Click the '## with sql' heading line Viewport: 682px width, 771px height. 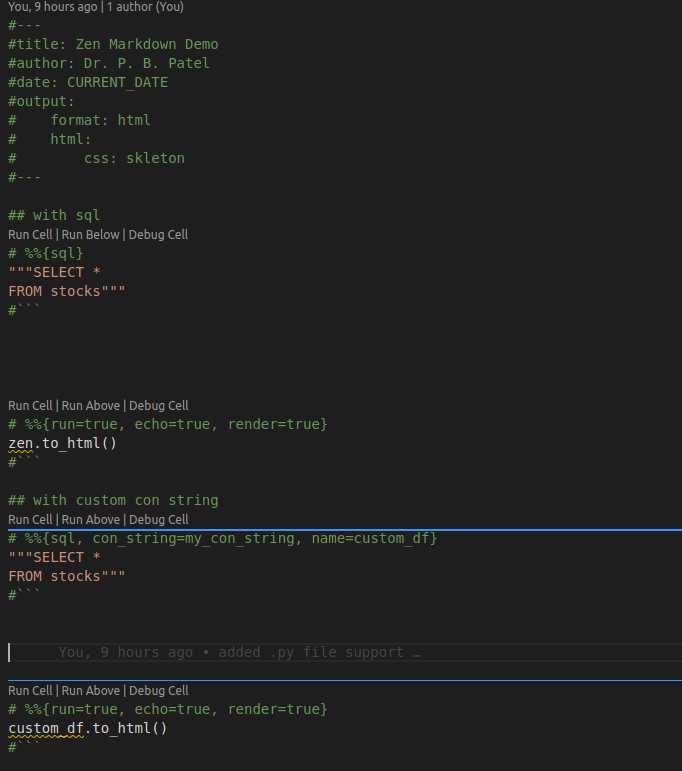tap(54, 215)
